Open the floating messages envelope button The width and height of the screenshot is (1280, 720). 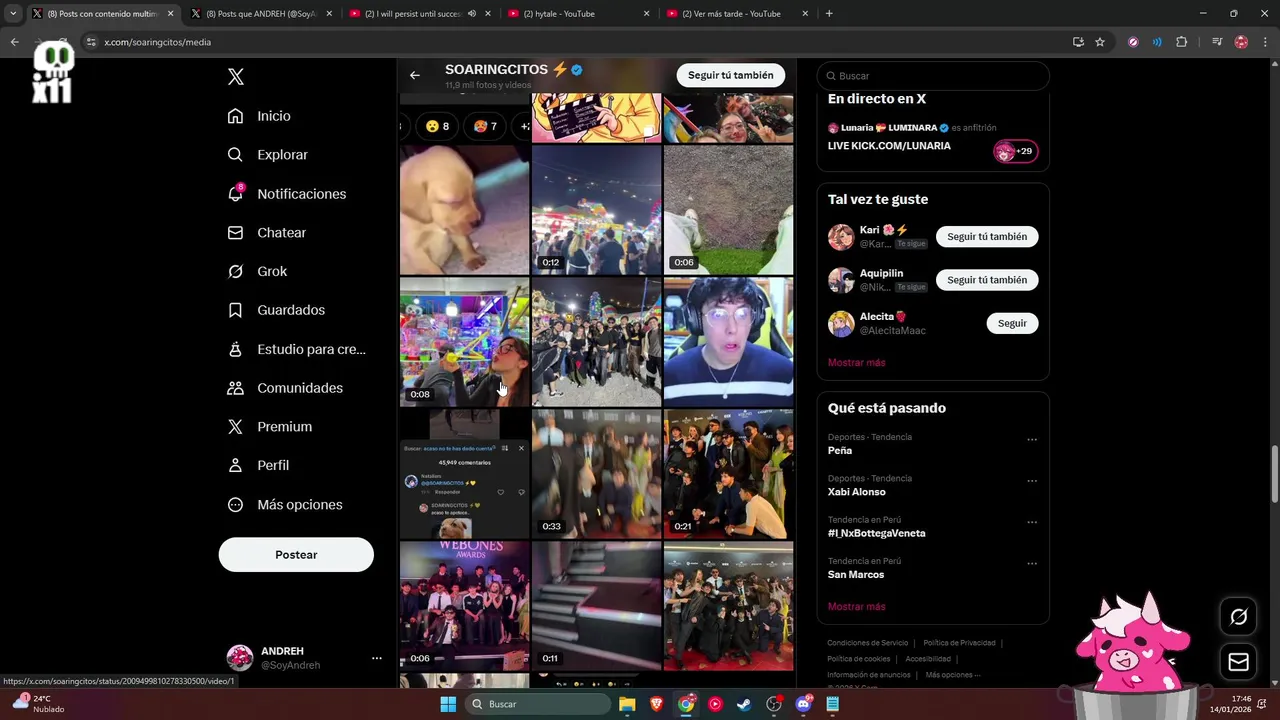[1238, 662]
